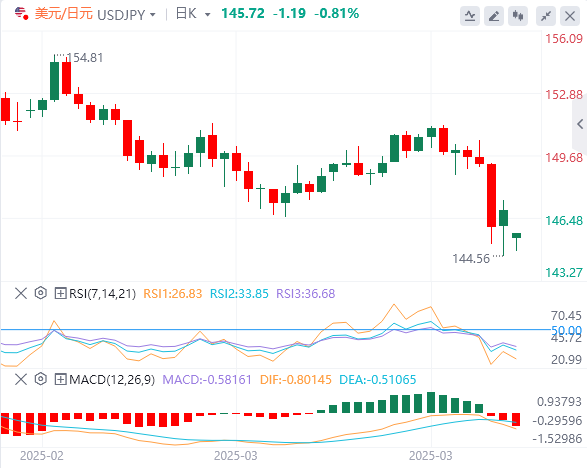Click the DIF:-0.80145 value
This screenshot has height=468, width=587.
point(296,380)
